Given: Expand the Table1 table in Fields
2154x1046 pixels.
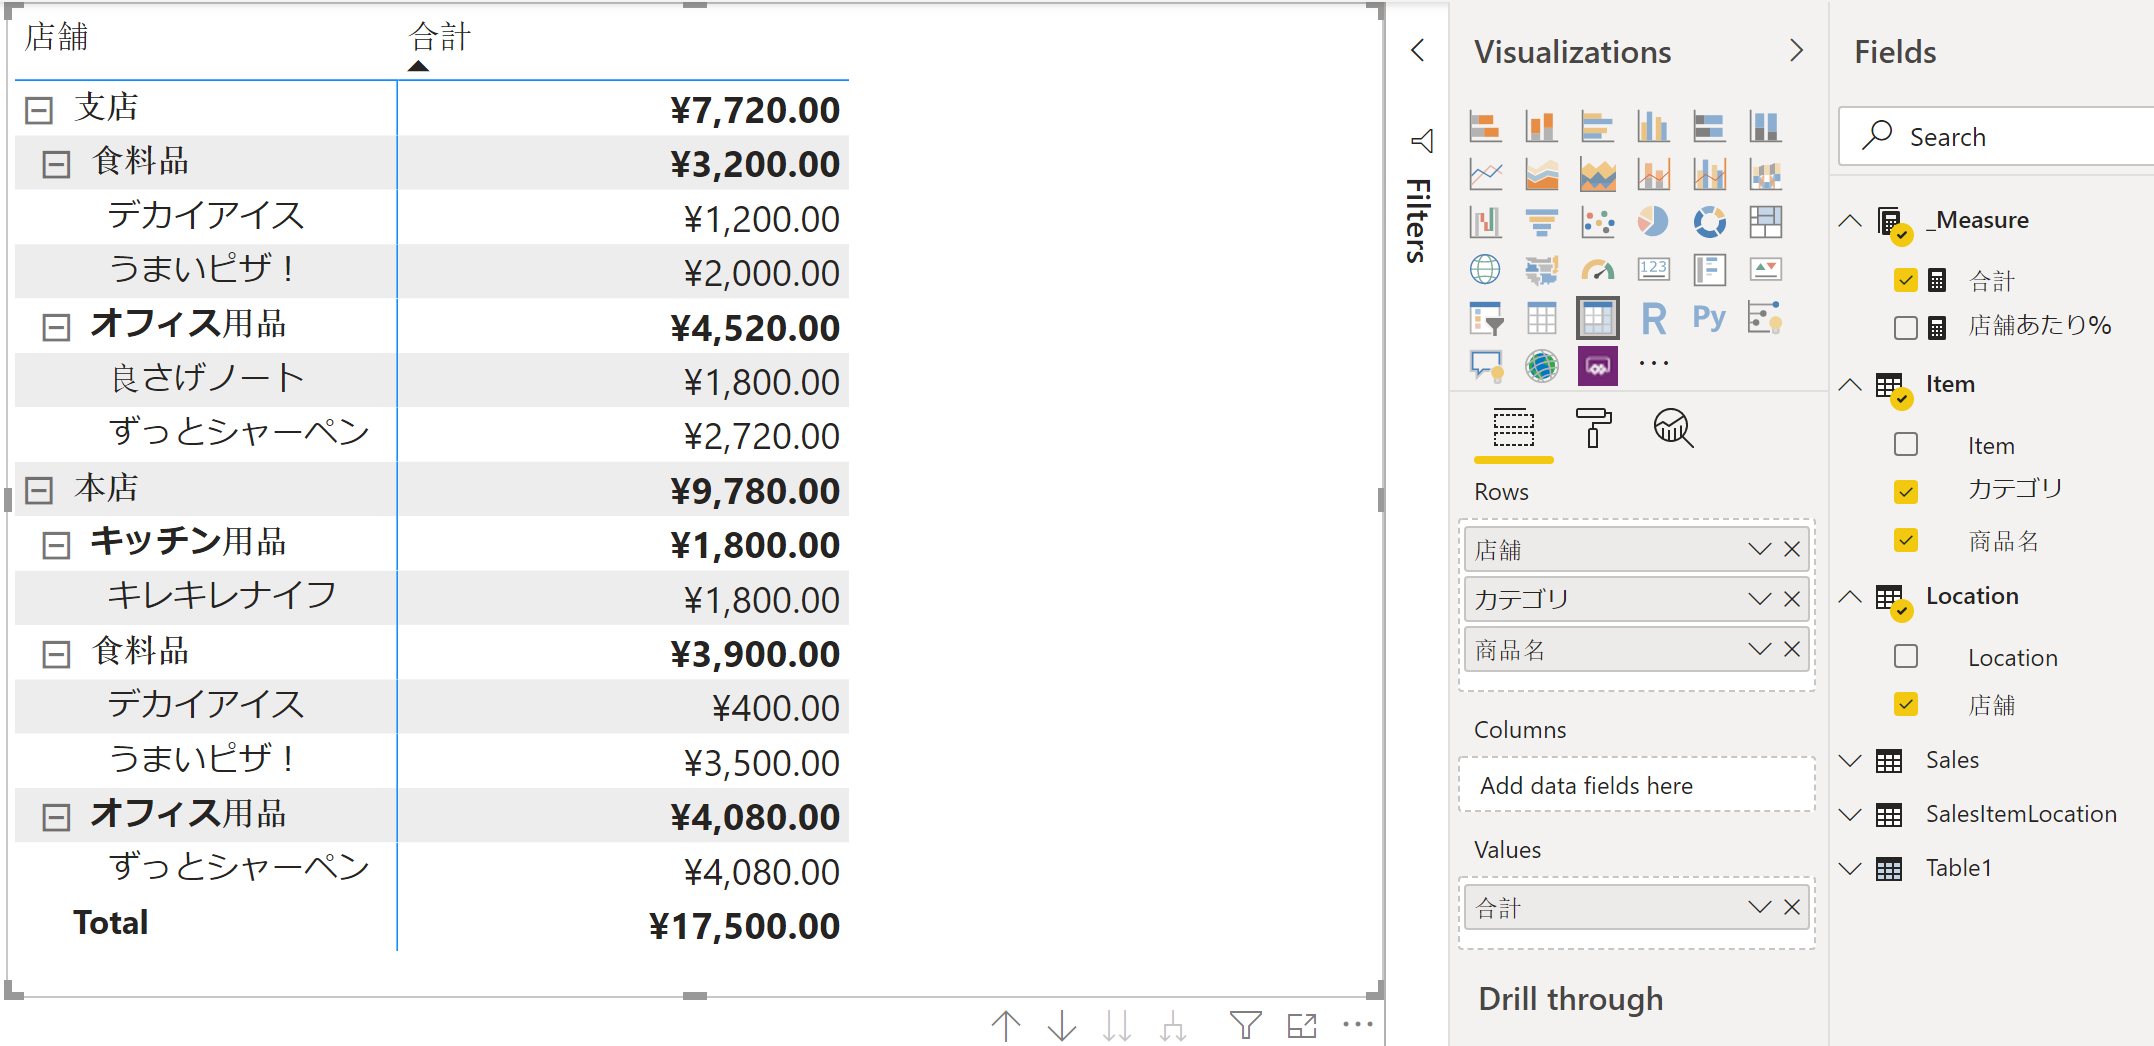Looking at the screenshot, I should (x=1851, y=868).
